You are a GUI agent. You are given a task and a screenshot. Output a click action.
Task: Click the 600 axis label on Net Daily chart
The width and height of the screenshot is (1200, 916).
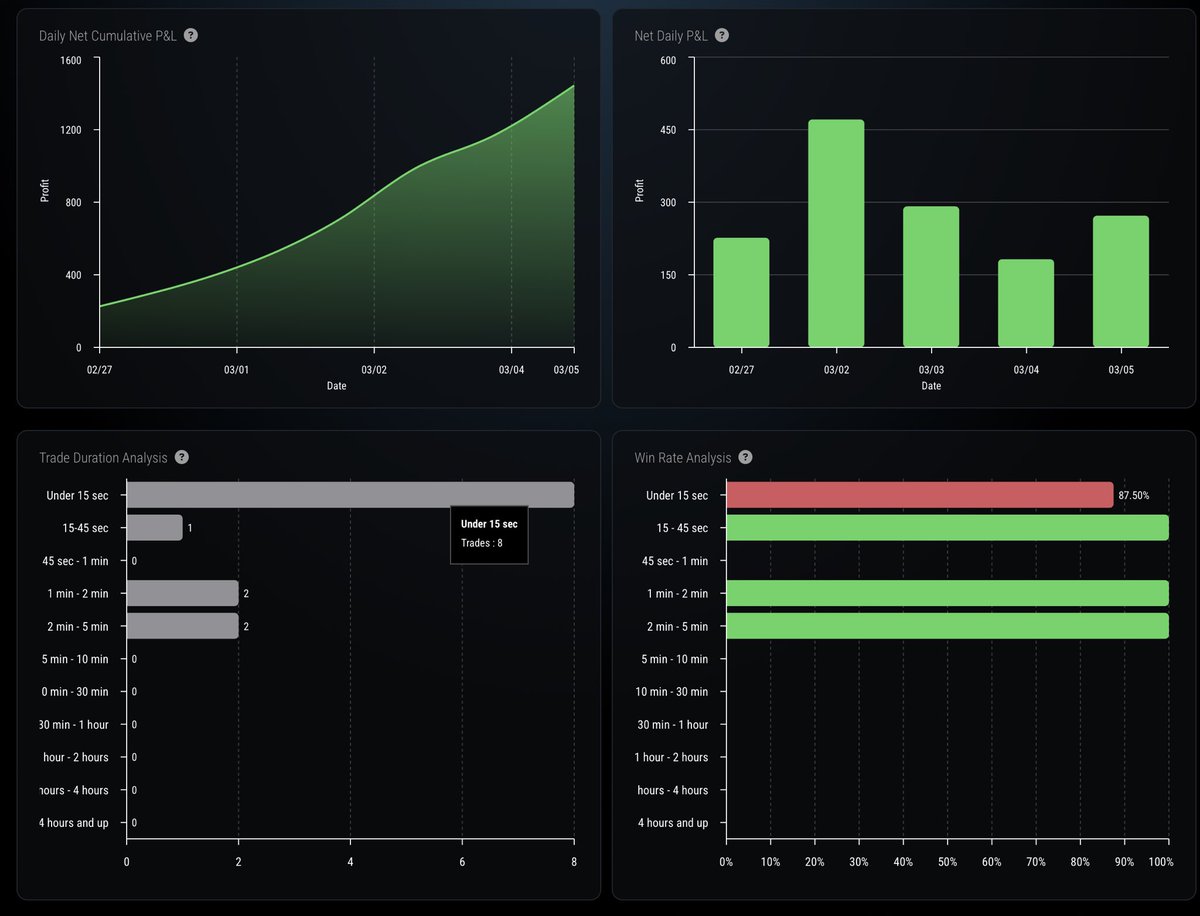669,59
